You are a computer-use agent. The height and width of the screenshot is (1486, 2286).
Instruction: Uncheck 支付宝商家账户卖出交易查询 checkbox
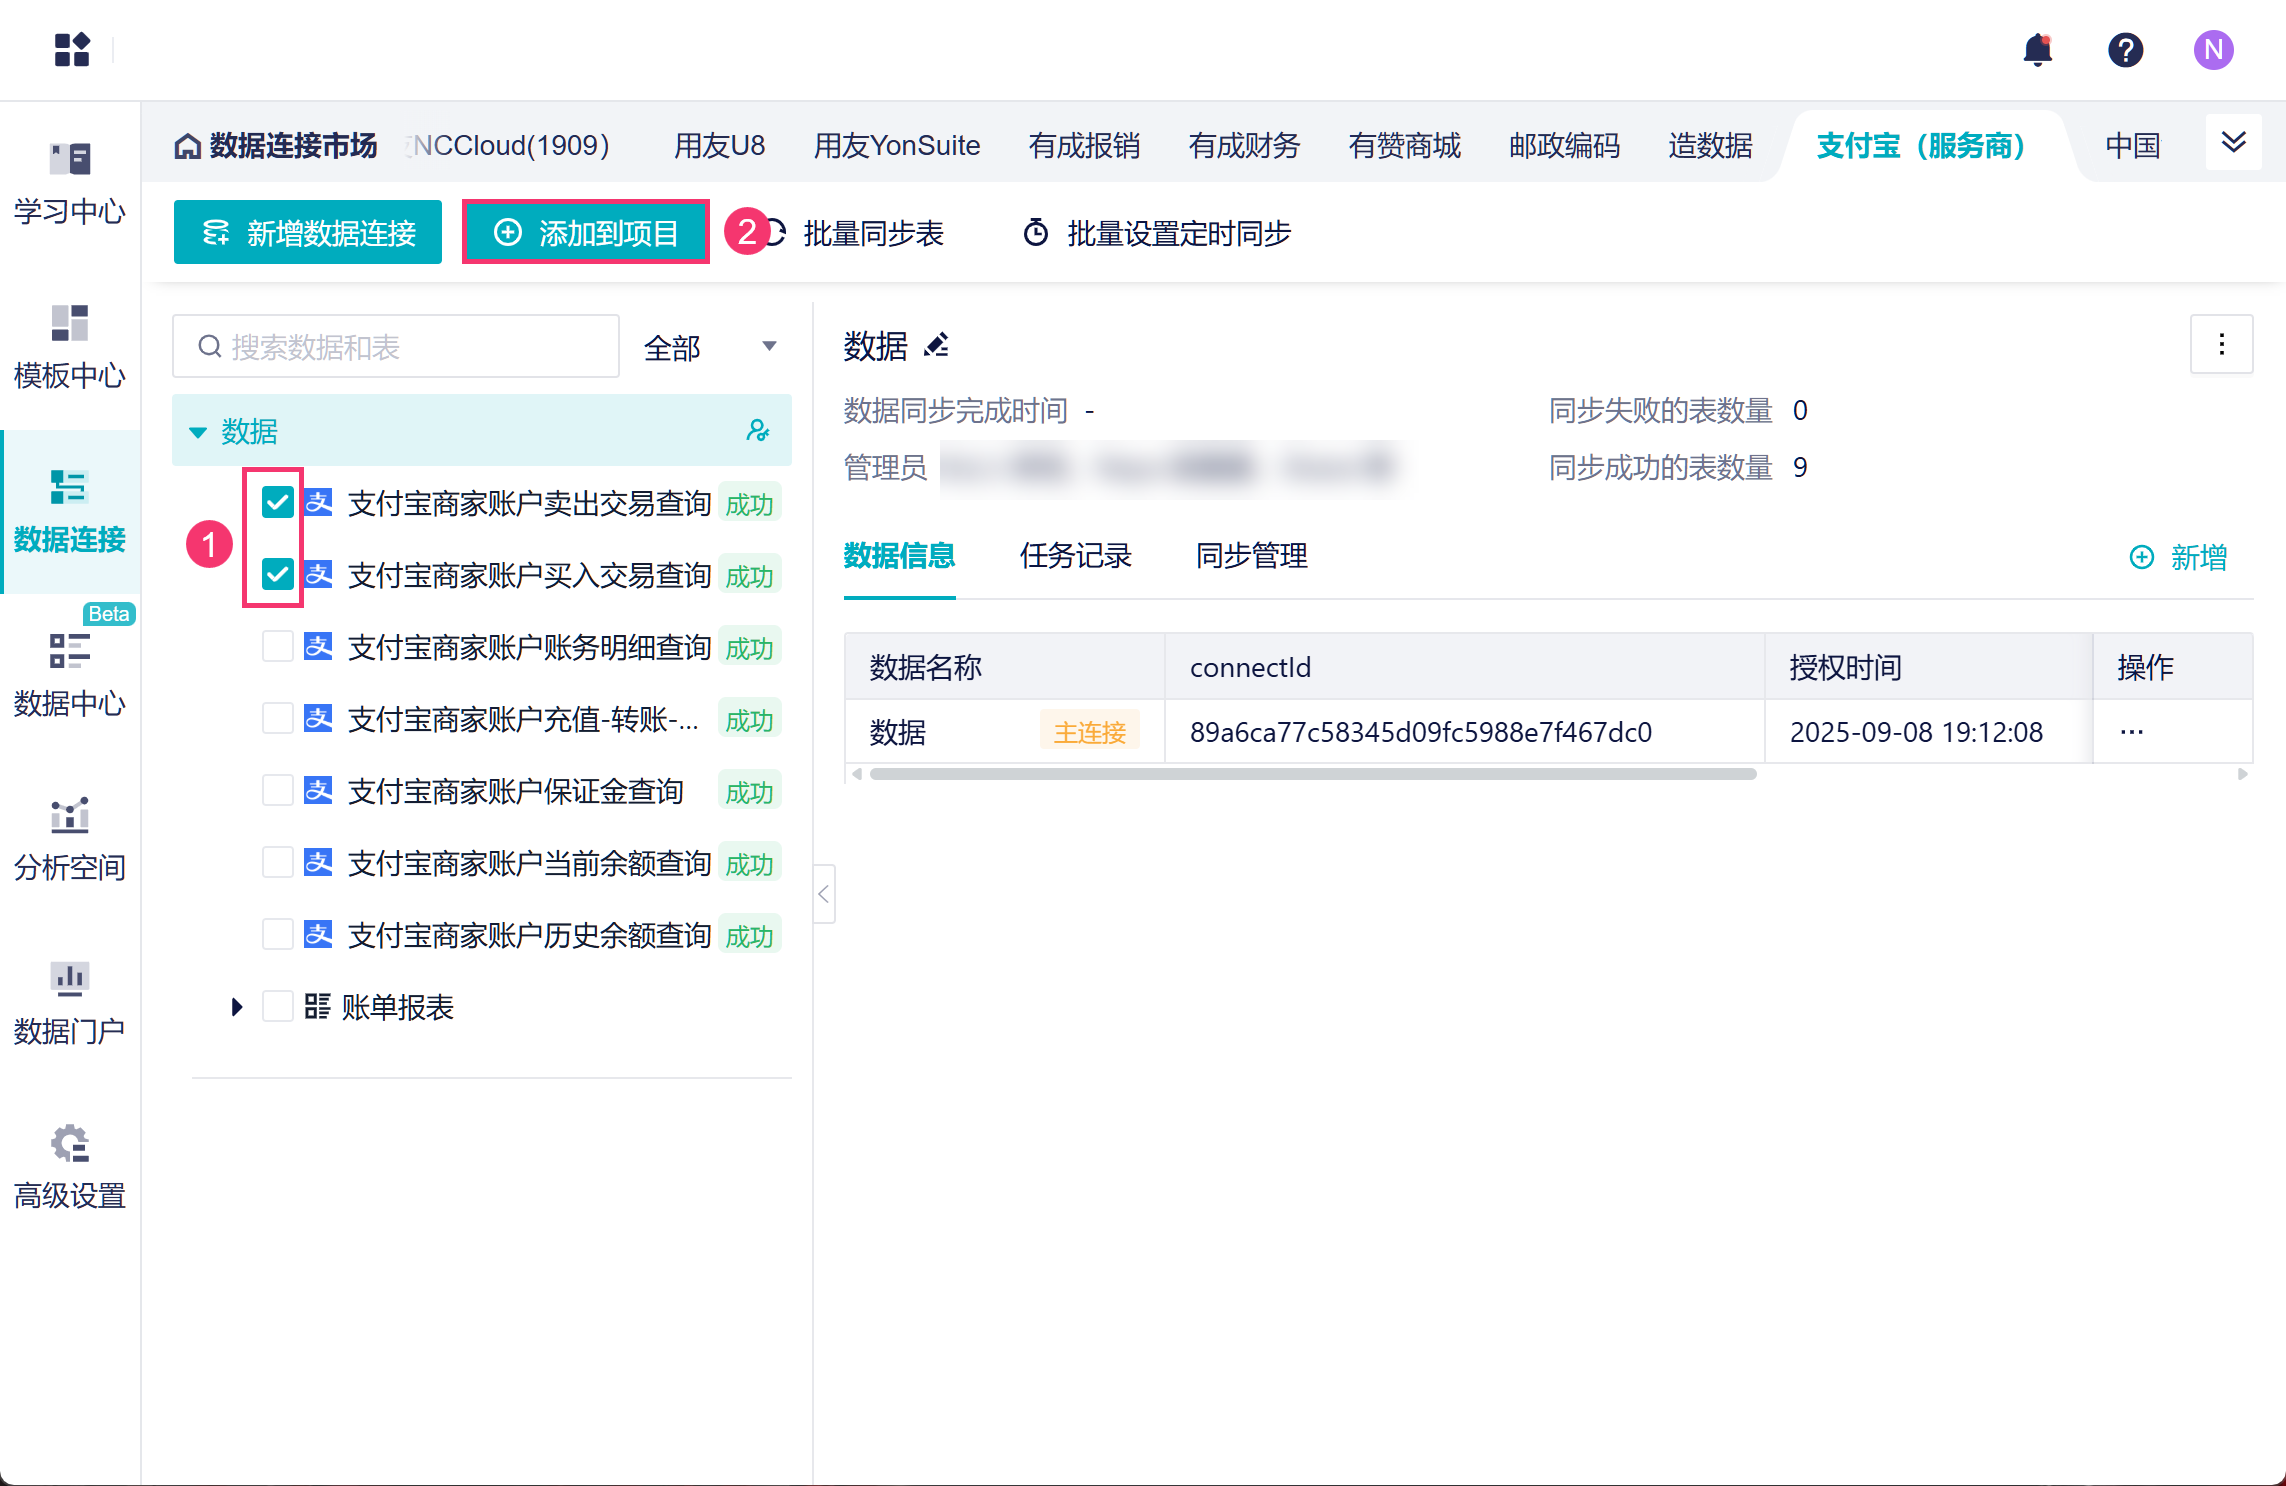point(277,502)
